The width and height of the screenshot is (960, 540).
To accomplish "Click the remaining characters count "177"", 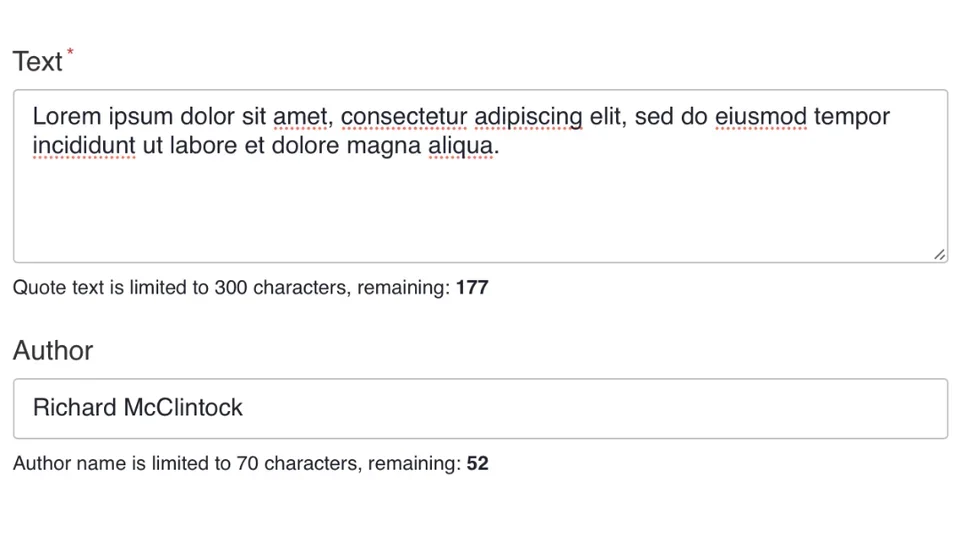I will pos(472,288).
